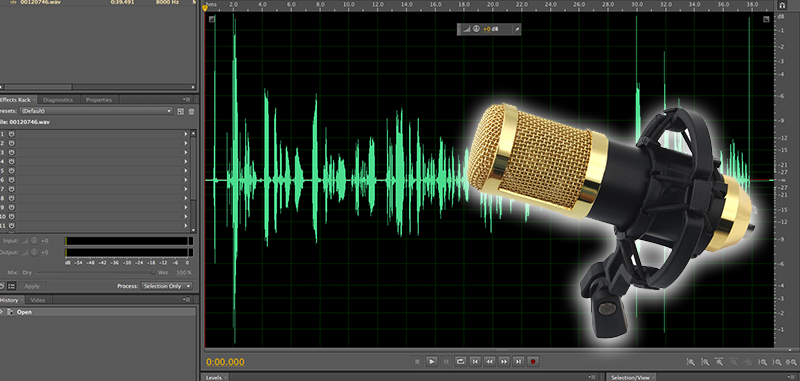Toggle power for effect slot 1
This screenshot has height=381, width=800.
[11, 134]
